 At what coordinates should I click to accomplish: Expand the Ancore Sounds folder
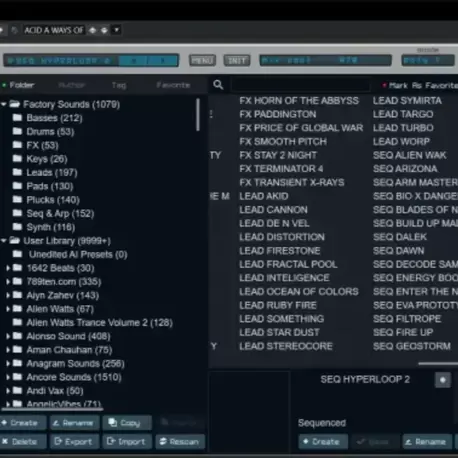8,377
